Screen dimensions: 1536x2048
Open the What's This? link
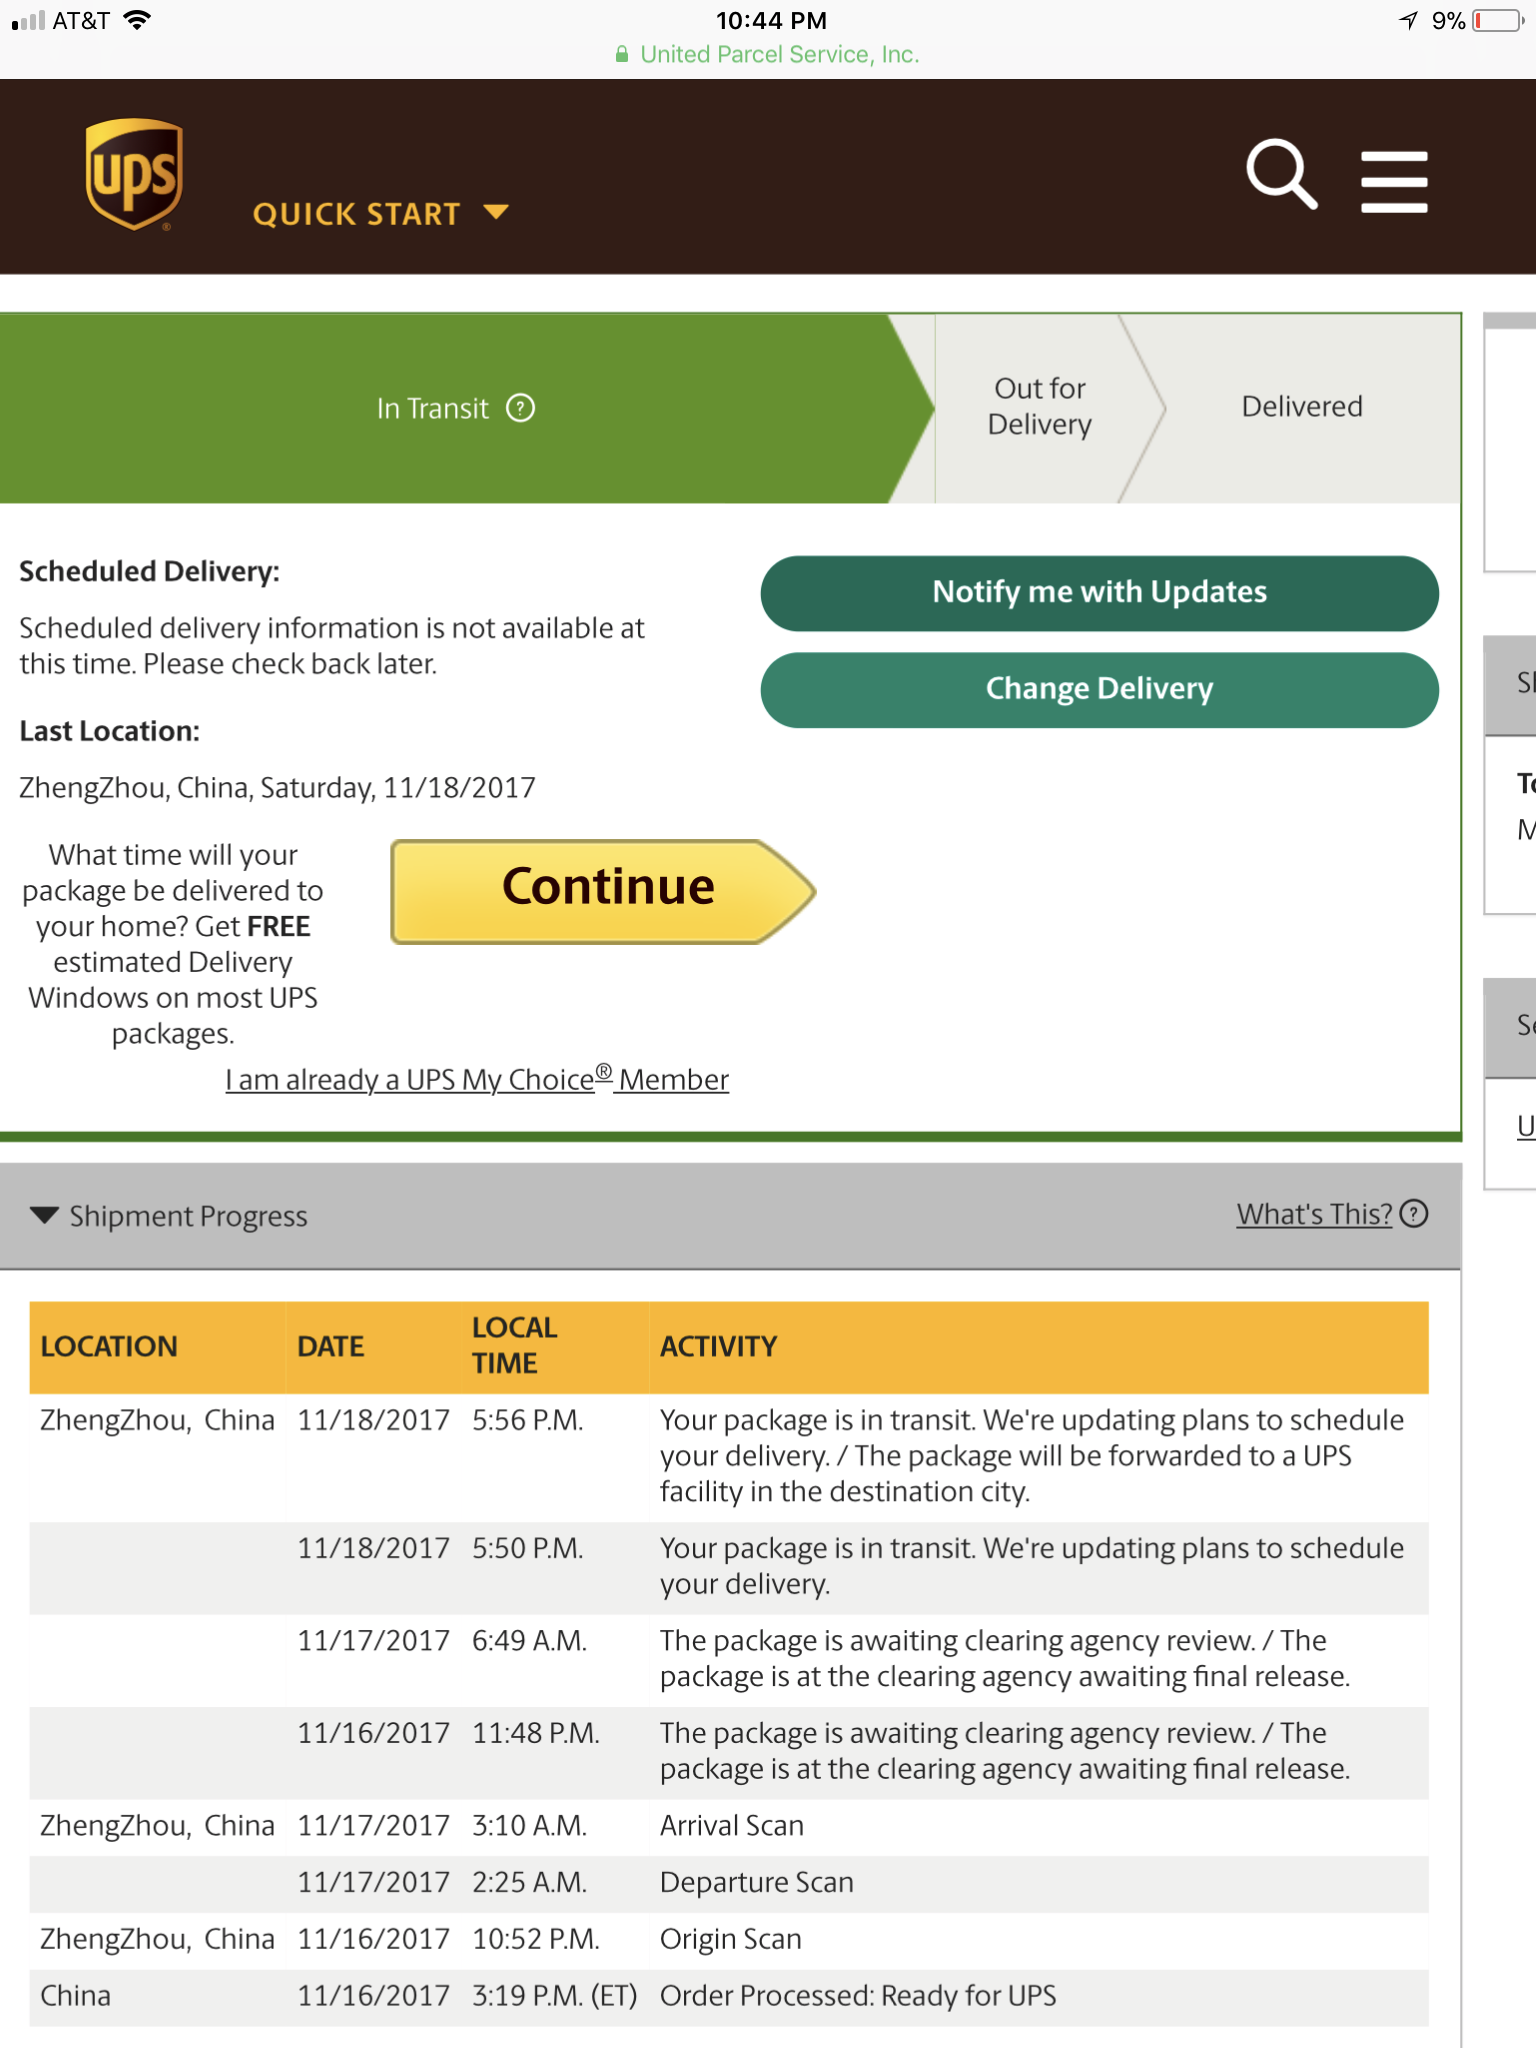[1314, 1214]
